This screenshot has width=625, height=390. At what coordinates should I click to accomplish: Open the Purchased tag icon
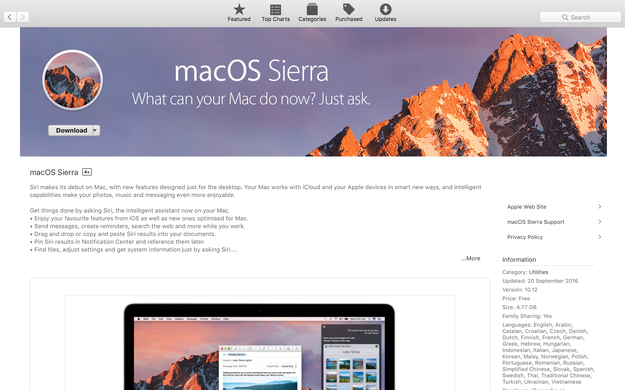tap(348, 9)
